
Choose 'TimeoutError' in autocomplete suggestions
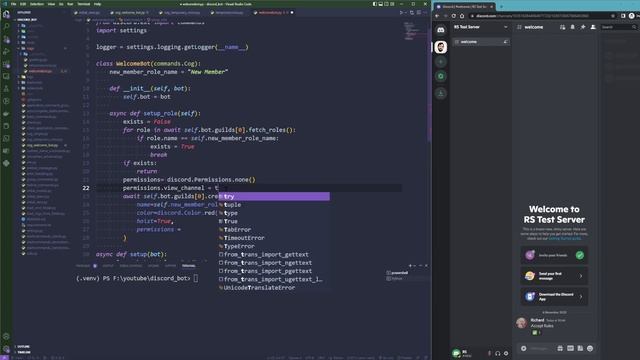pyautogui.click(x=274, y=238)
